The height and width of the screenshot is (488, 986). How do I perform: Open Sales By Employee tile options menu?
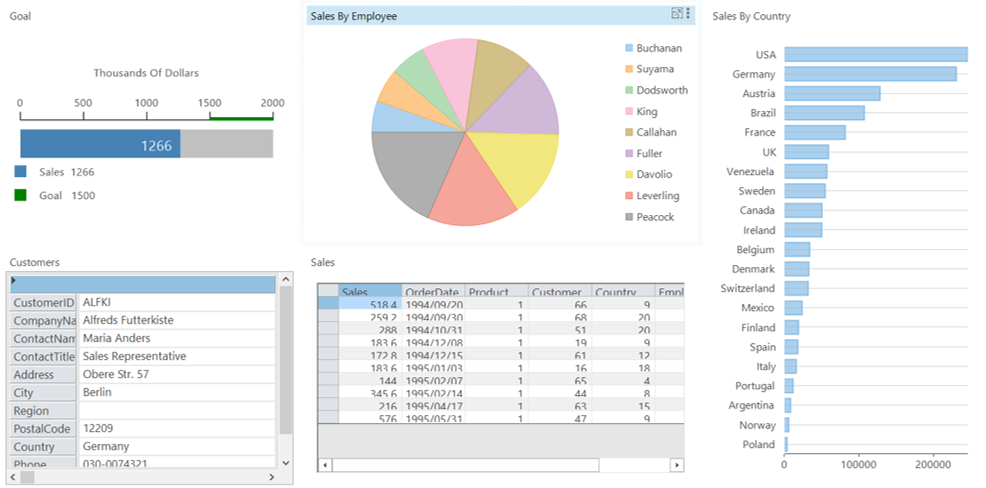(x=688, y=13)
